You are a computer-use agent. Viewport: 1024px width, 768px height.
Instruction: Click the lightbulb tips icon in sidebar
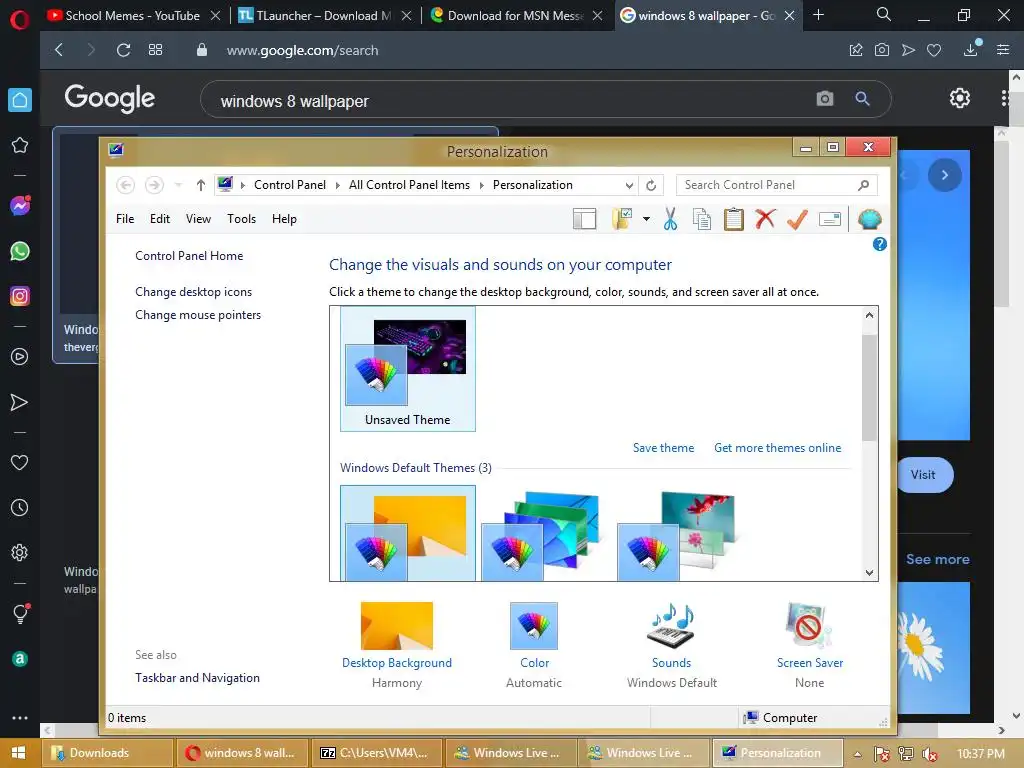(x=20, y=613)
